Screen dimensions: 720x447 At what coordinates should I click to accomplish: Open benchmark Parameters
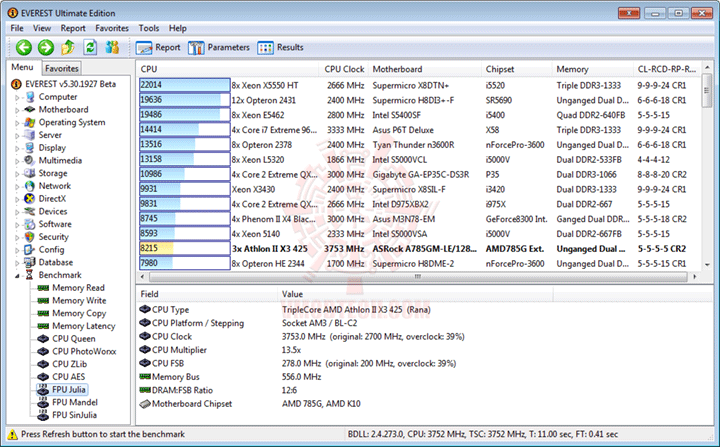(219, 47)
